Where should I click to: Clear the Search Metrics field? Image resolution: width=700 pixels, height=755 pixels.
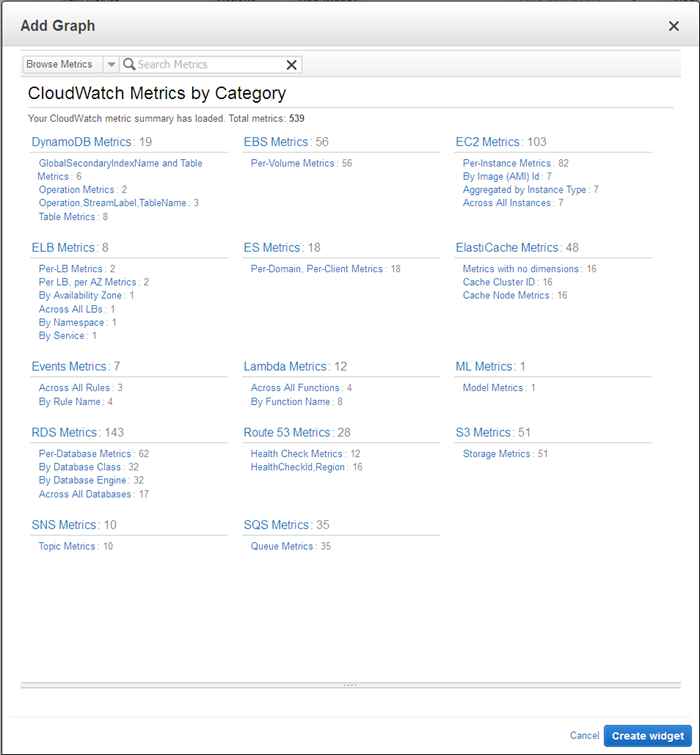(x=292, y=65)
